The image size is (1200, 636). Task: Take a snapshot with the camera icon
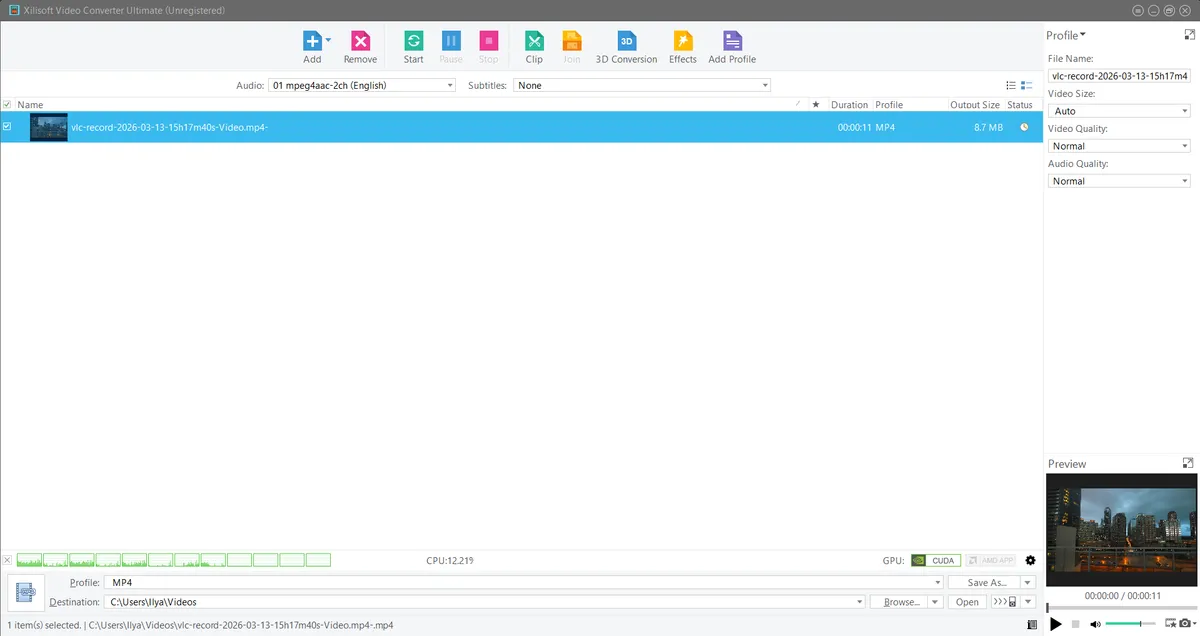point(1185,624)
